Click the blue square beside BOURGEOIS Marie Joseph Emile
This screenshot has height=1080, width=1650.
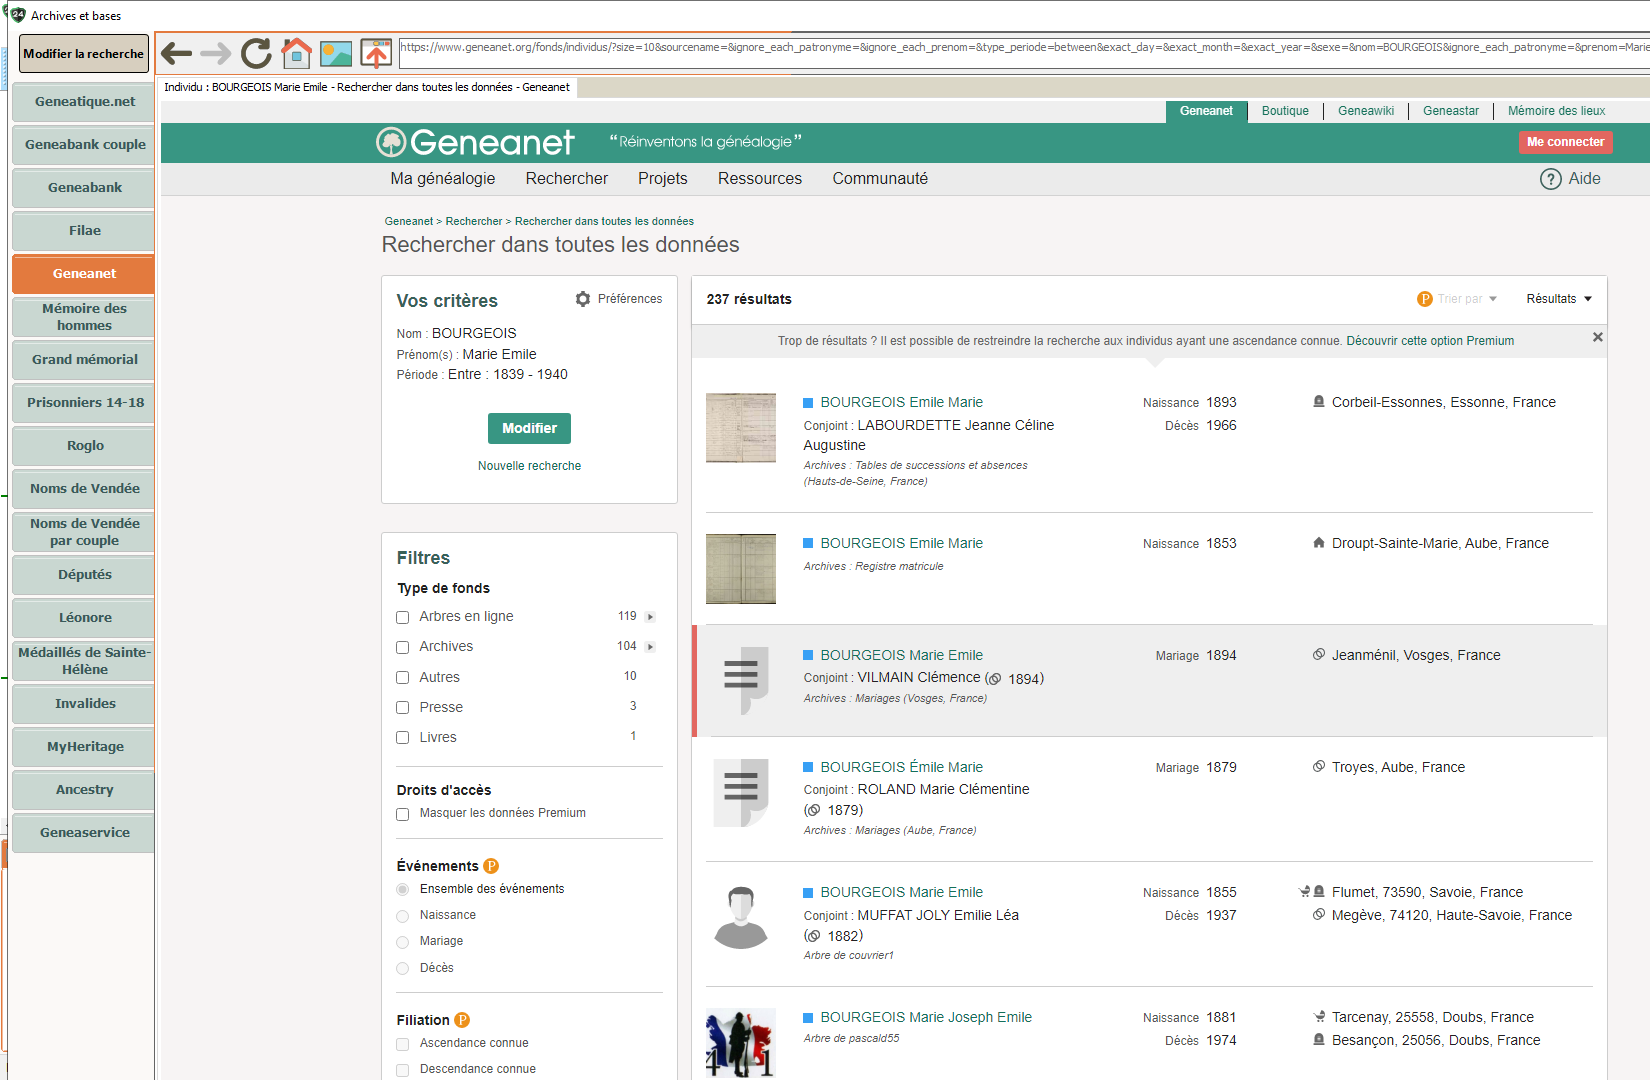click(x=808, y=1018)
